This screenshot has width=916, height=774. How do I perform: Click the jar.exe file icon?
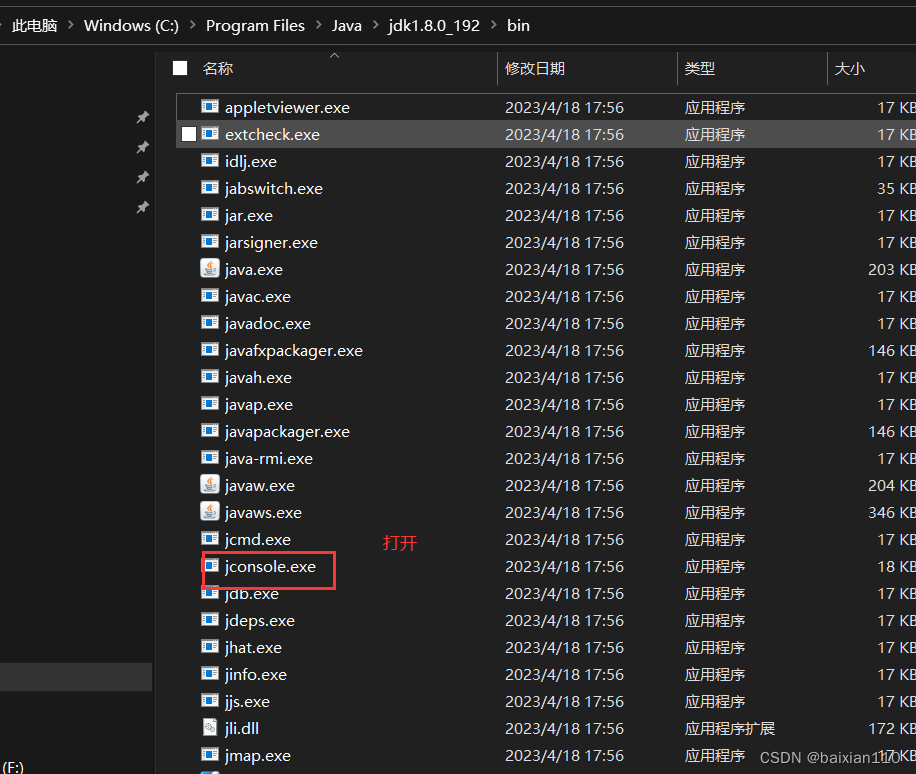point(210,214)
